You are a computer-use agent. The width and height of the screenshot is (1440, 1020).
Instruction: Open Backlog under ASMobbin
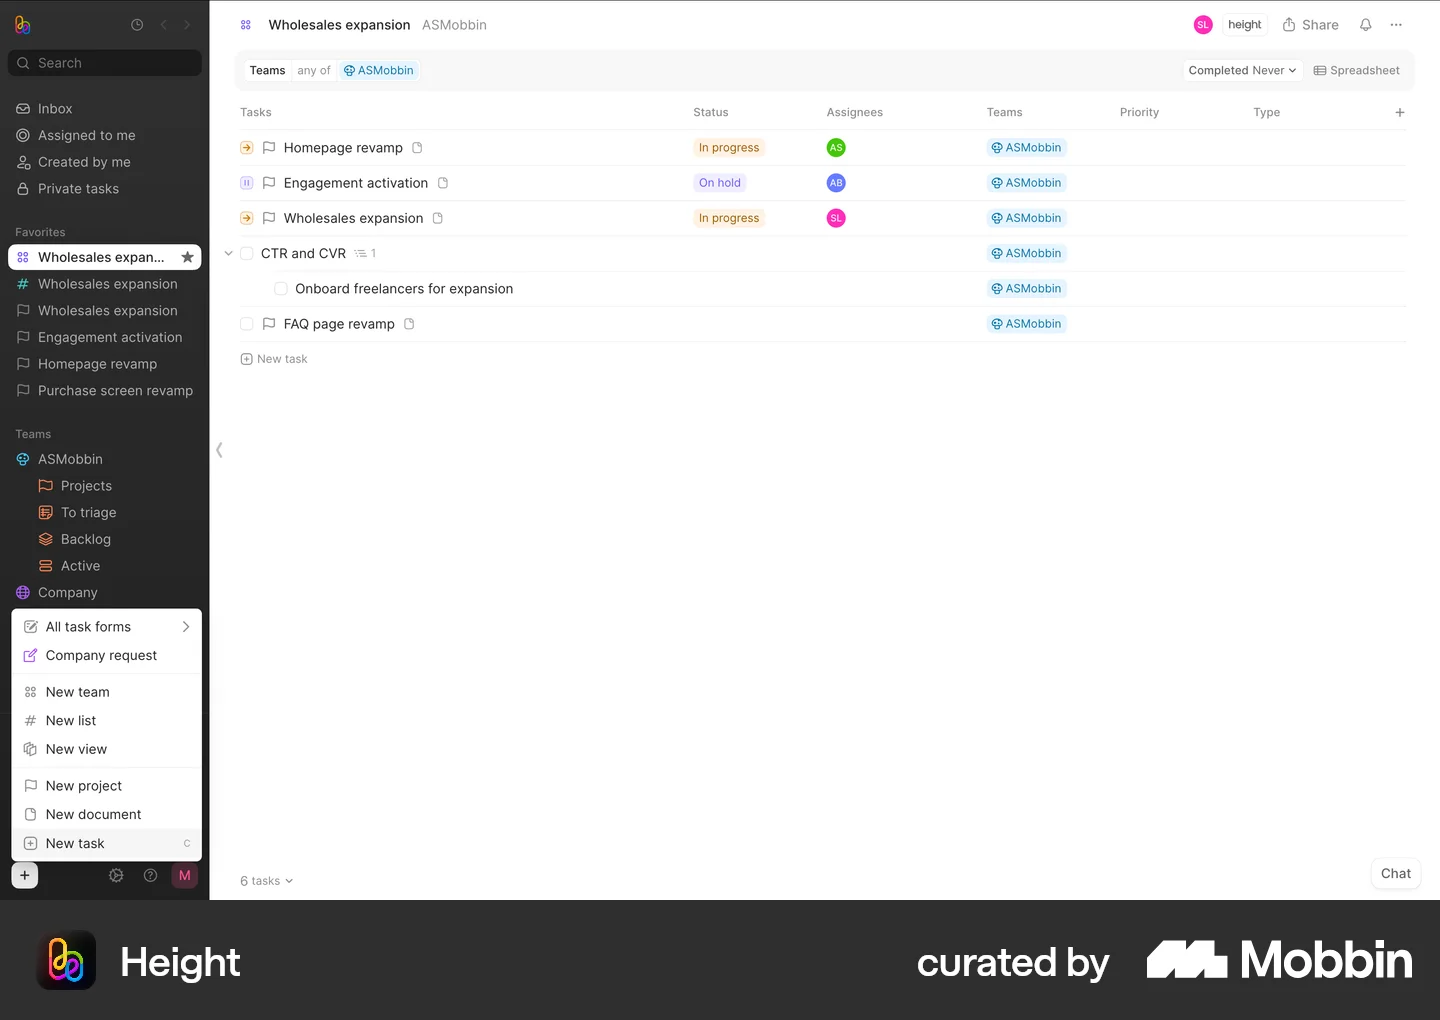coord(105,540)
